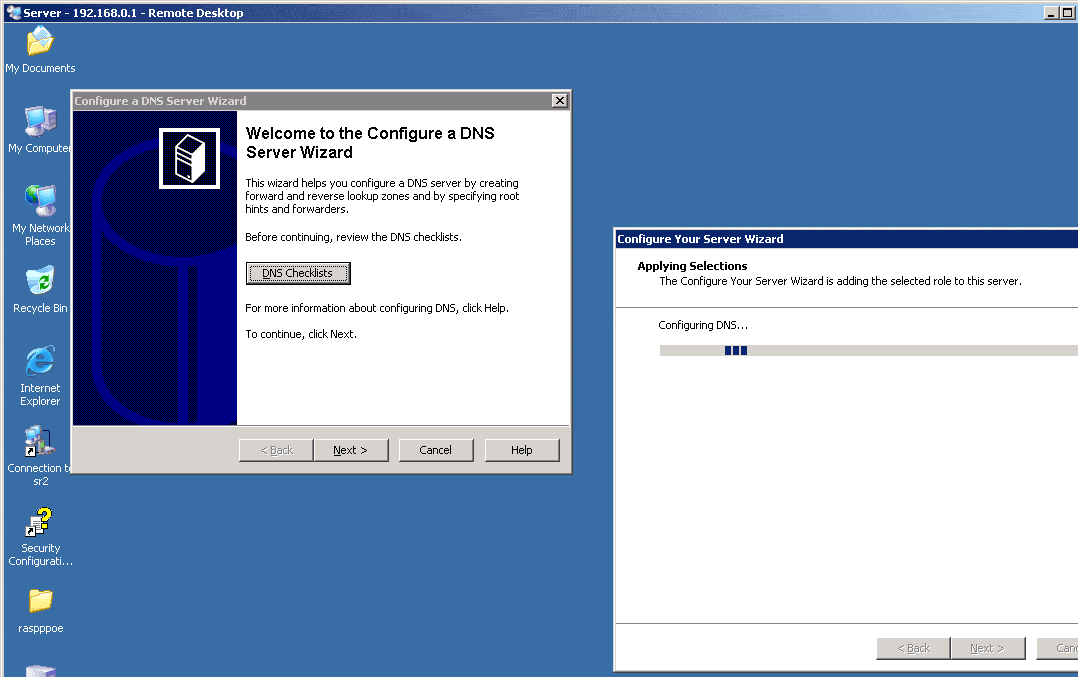Click the disabled Back button in DNS wizard

(x=276, y=450)
